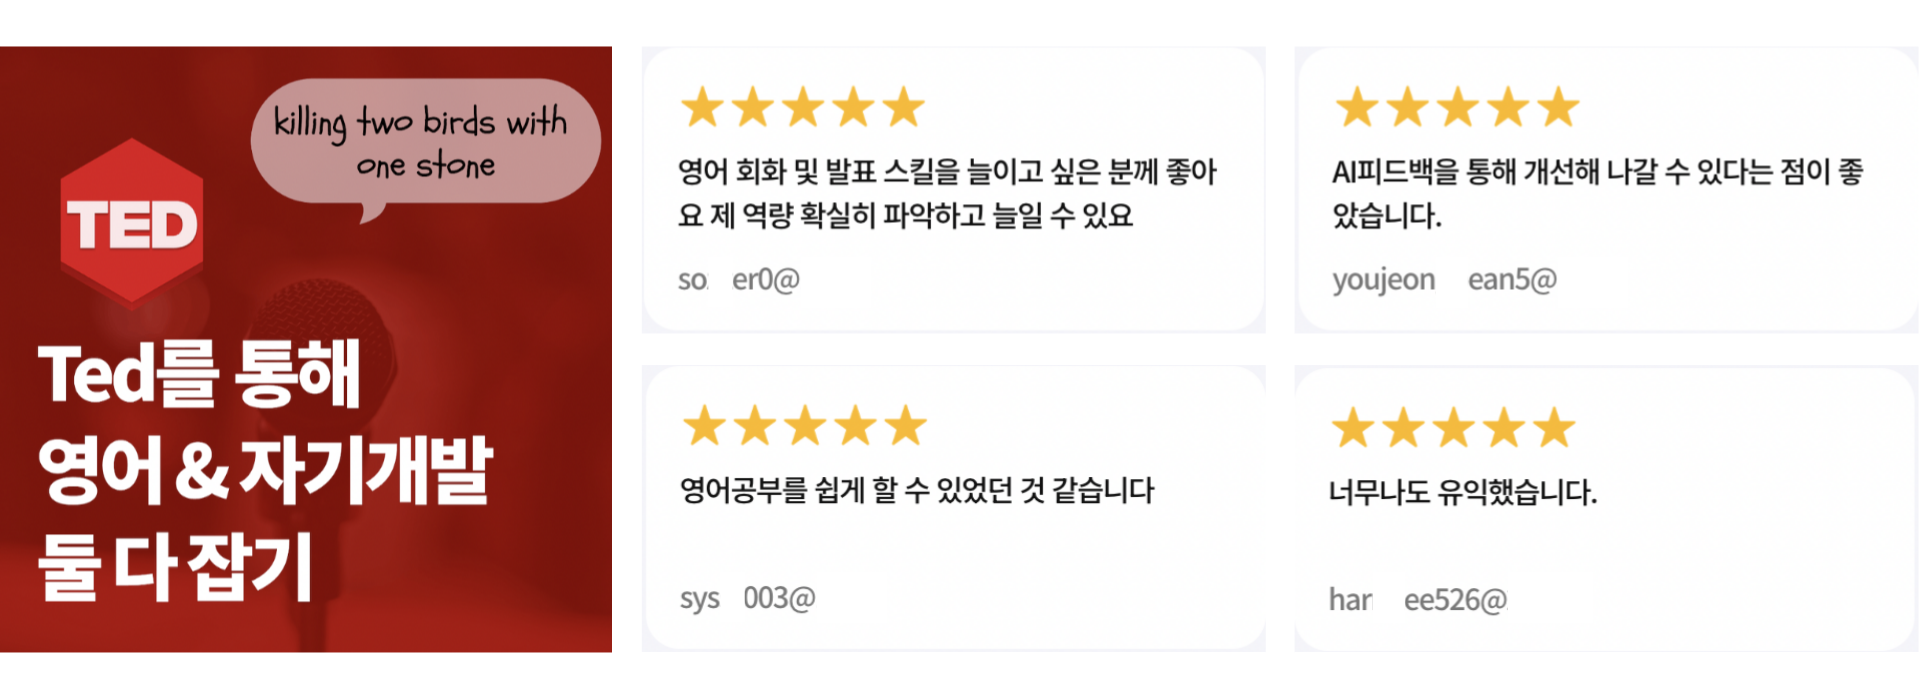Screen dimensions: 1920x700
Task: Select the '영어공부를 쉽게 할 수 있었던' review text
Action: [x=917, y=491]
